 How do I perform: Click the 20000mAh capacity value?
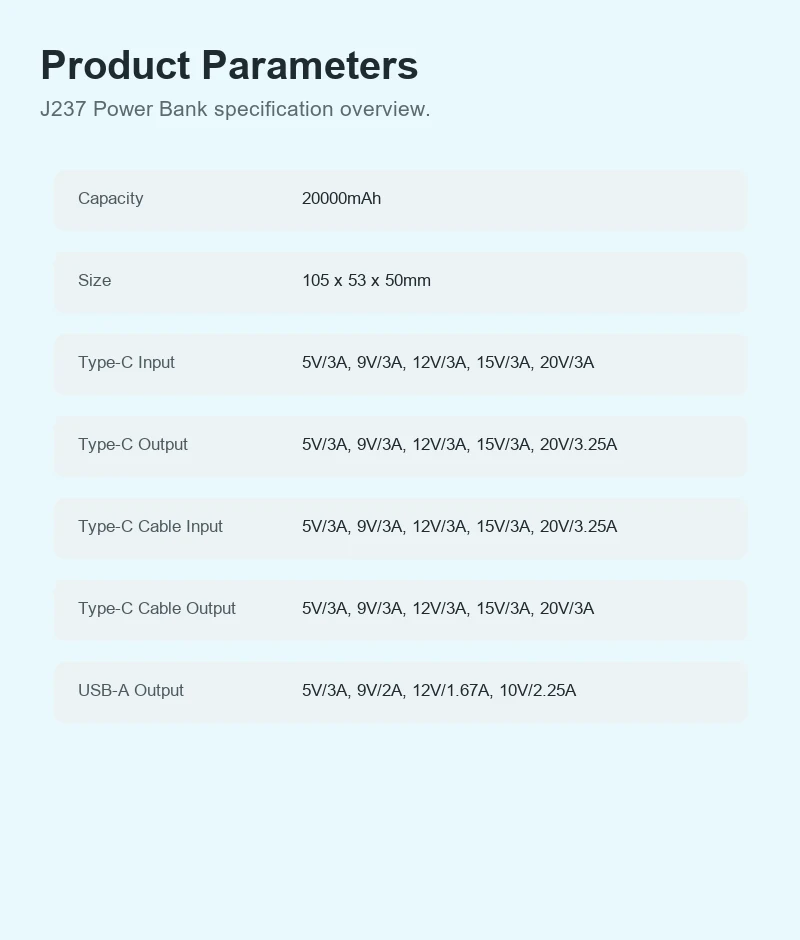click(x=341, y=198)
